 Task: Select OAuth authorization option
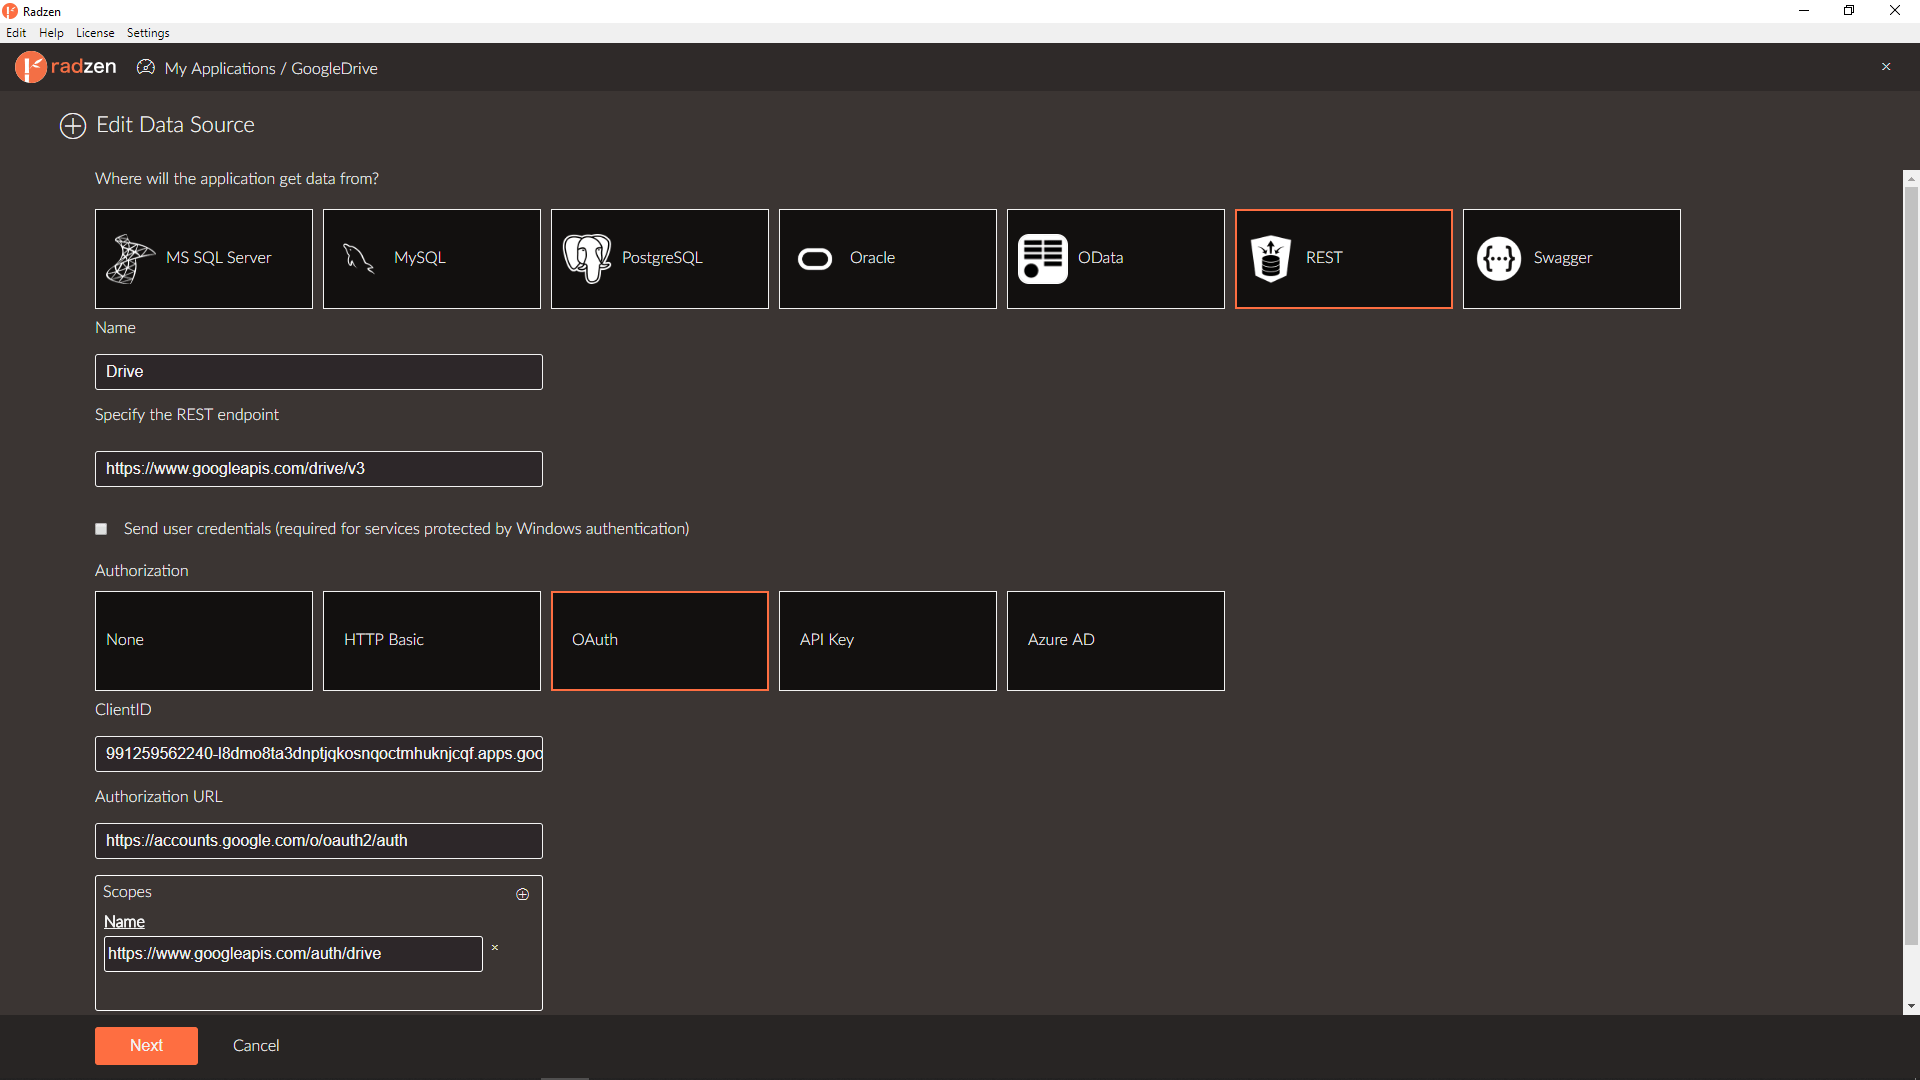tap(660, 641)
